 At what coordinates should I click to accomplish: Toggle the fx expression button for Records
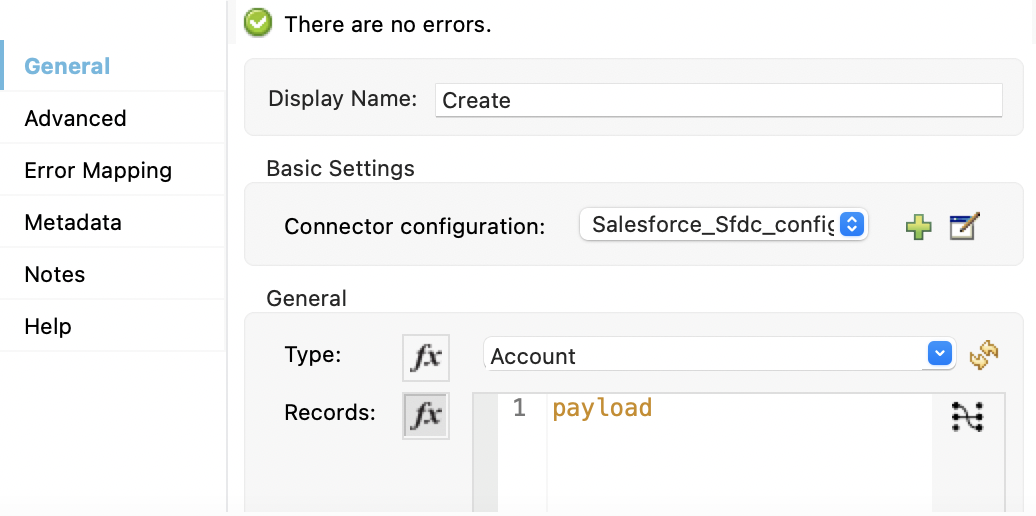pyautogui.click(x=426, y=415)
